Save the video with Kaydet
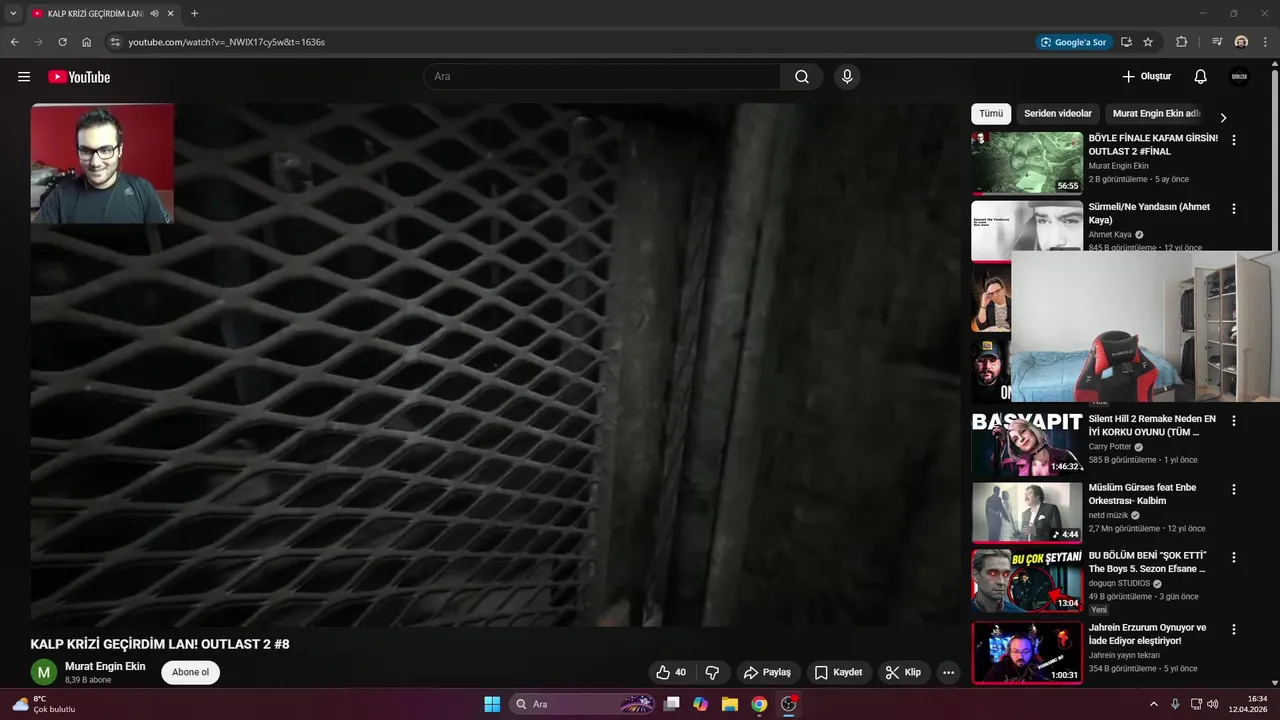1280x720 pixels. [838, 673]
